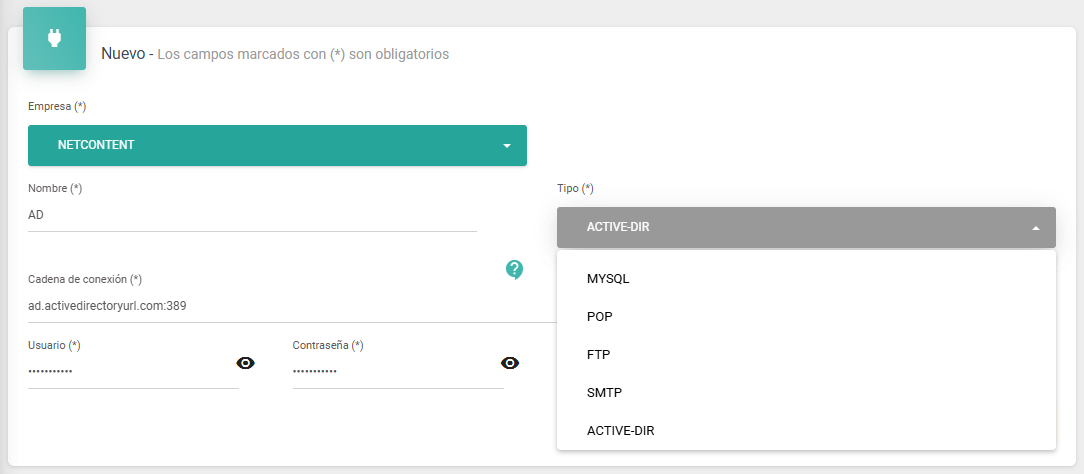Show the Usuario field value with eye icon
Viewport: 1084px width, 474px height.
pyautogui.click(x=245, y=363)
